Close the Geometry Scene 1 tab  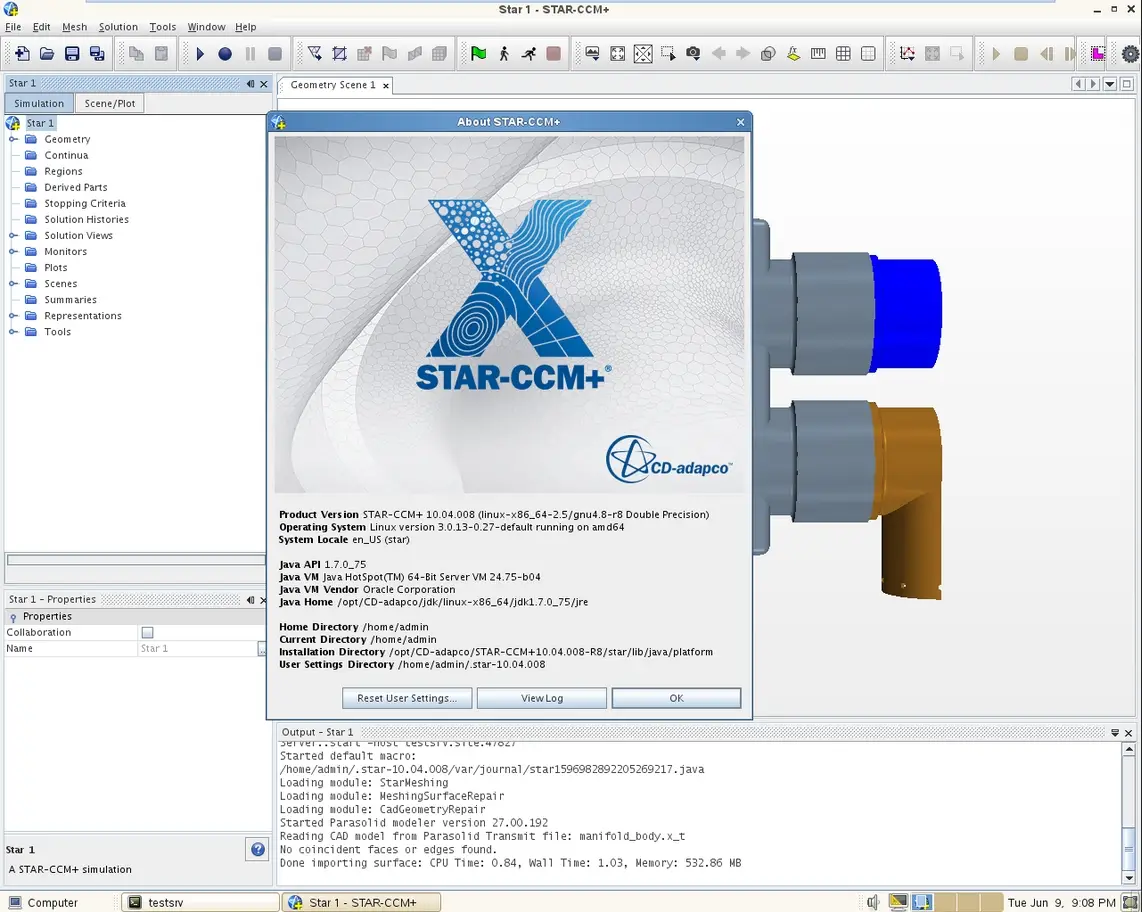point(386,86)
